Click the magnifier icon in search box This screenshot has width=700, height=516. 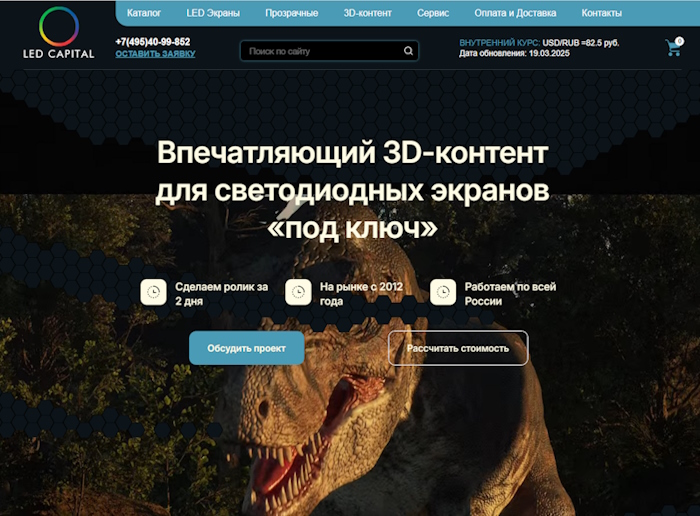pos(408,50)
